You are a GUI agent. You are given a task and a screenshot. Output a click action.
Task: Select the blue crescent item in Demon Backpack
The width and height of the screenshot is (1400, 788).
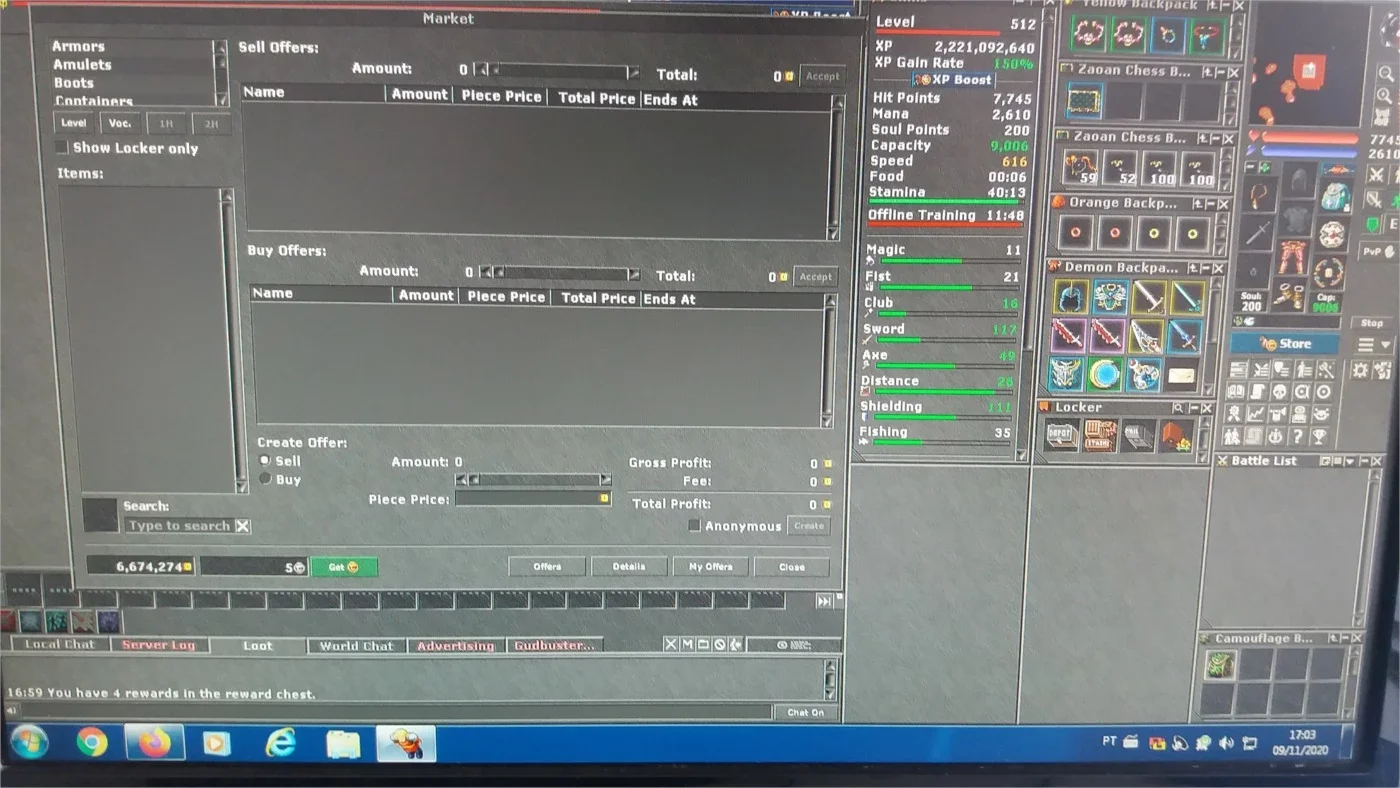tap(1106, 375)
